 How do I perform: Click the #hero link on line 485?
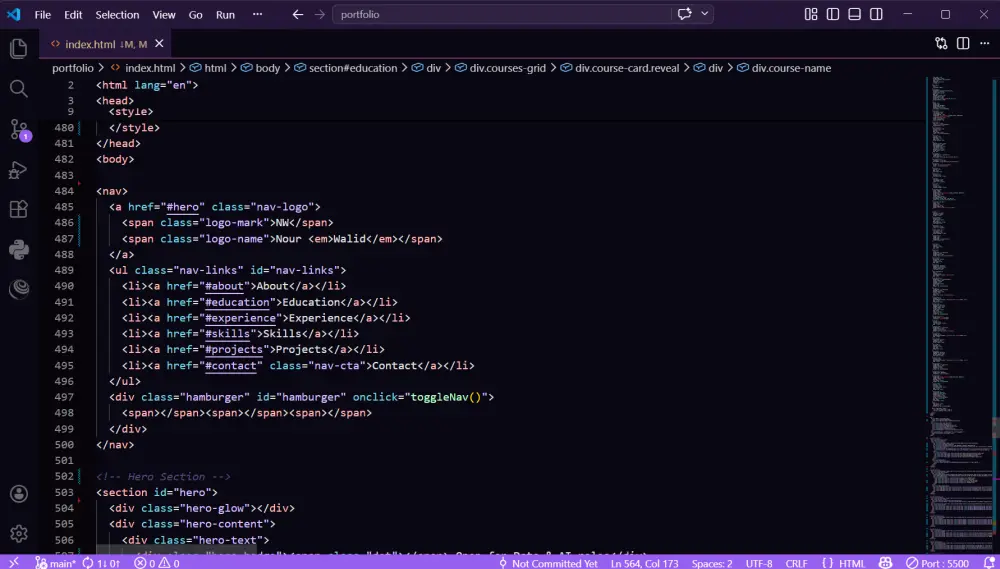(182, 207)
